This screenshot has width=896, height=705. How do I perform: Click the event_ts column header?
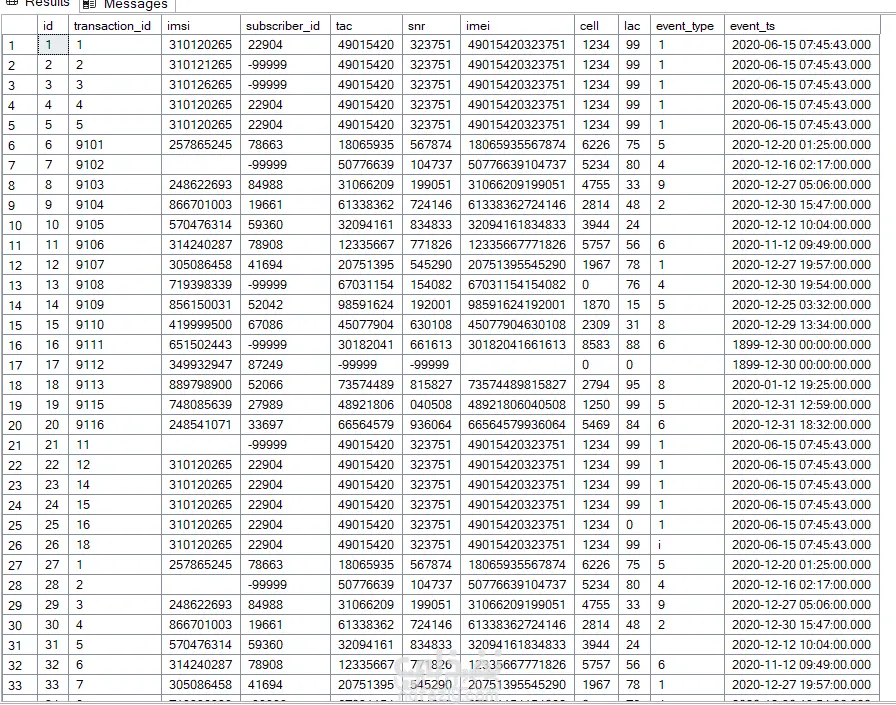802,26
